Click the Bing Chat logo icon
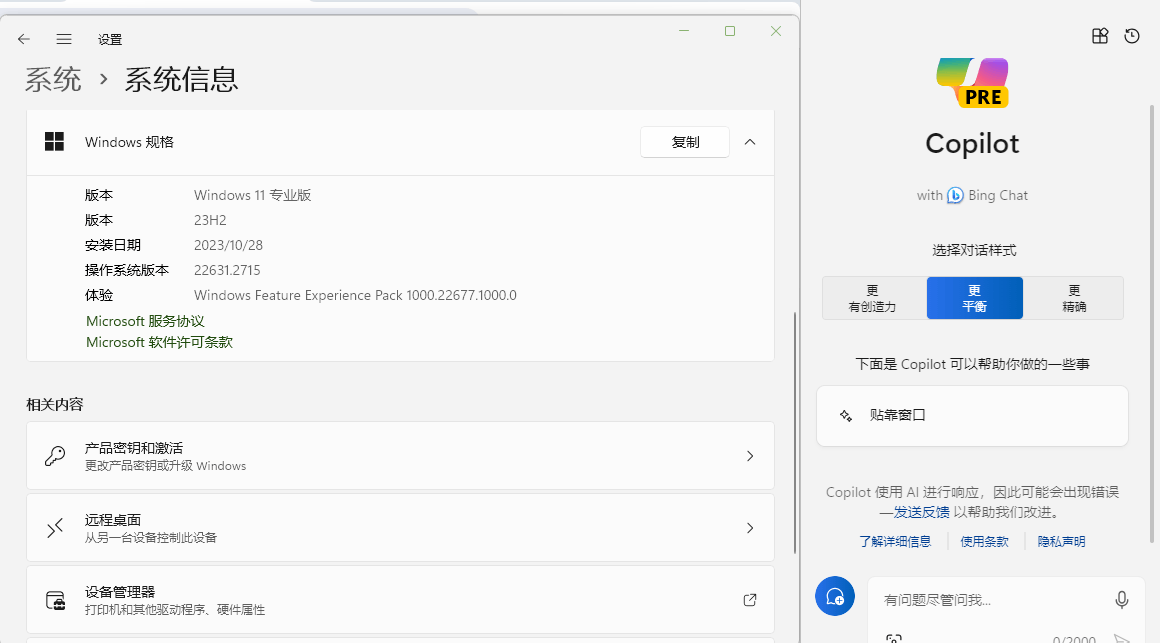The height and width of the screenshot is (643, 1160). 955,195
